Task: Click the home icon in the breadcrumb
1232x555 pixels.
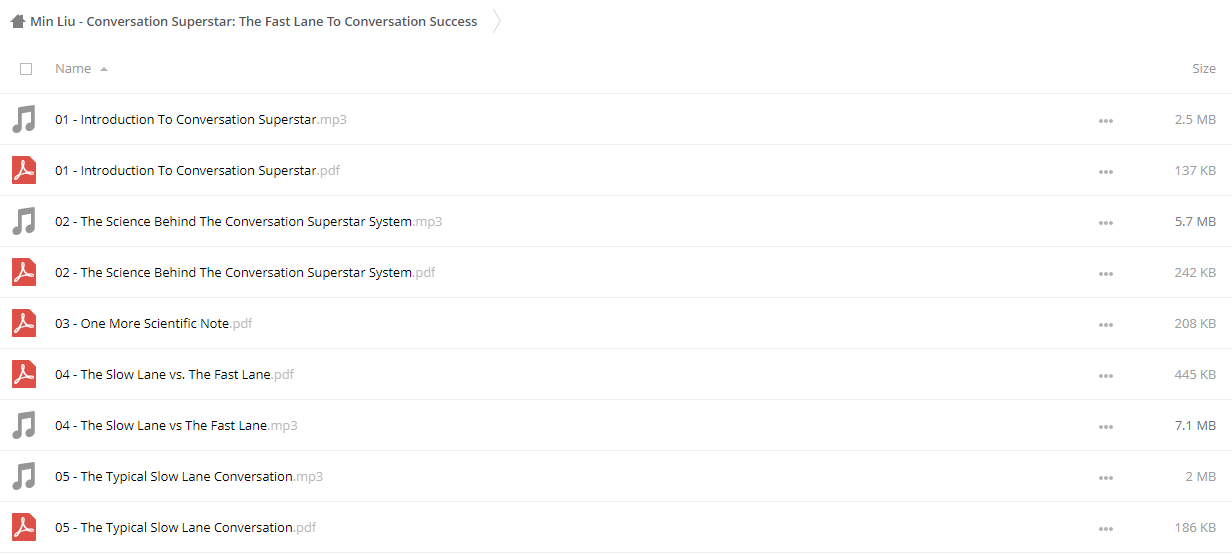Action: [x=17, y=21]
